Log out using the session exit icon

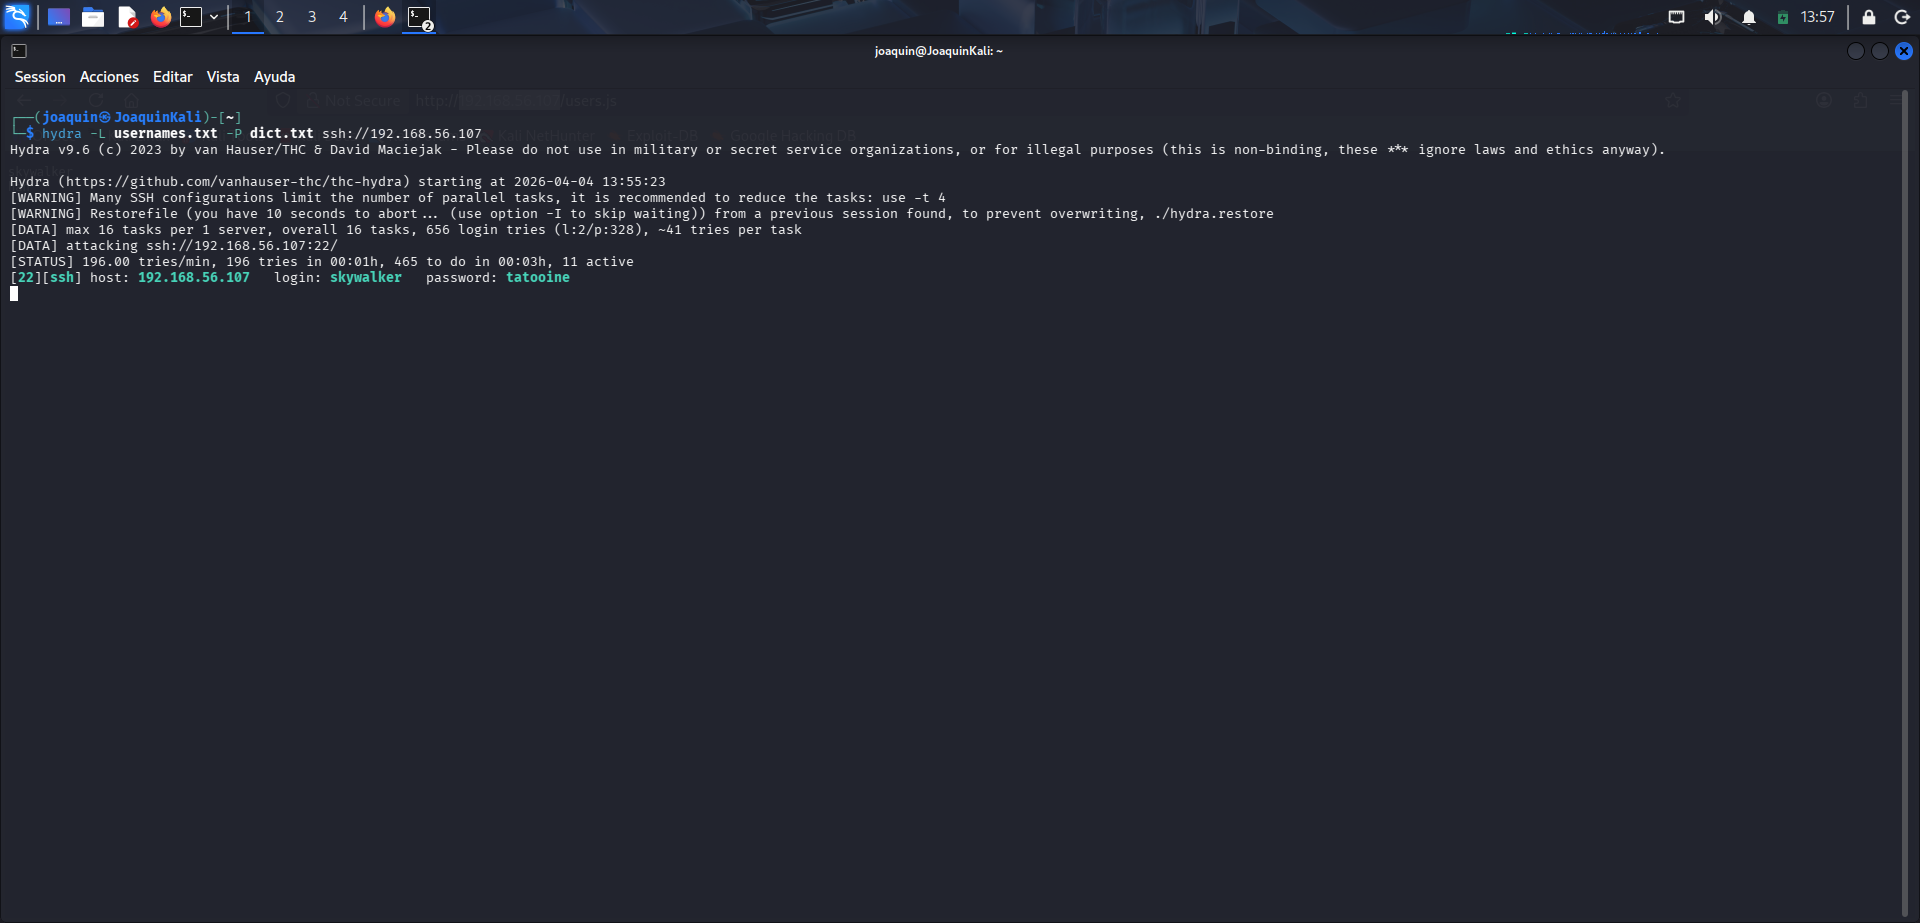(x=1902, y=17)
